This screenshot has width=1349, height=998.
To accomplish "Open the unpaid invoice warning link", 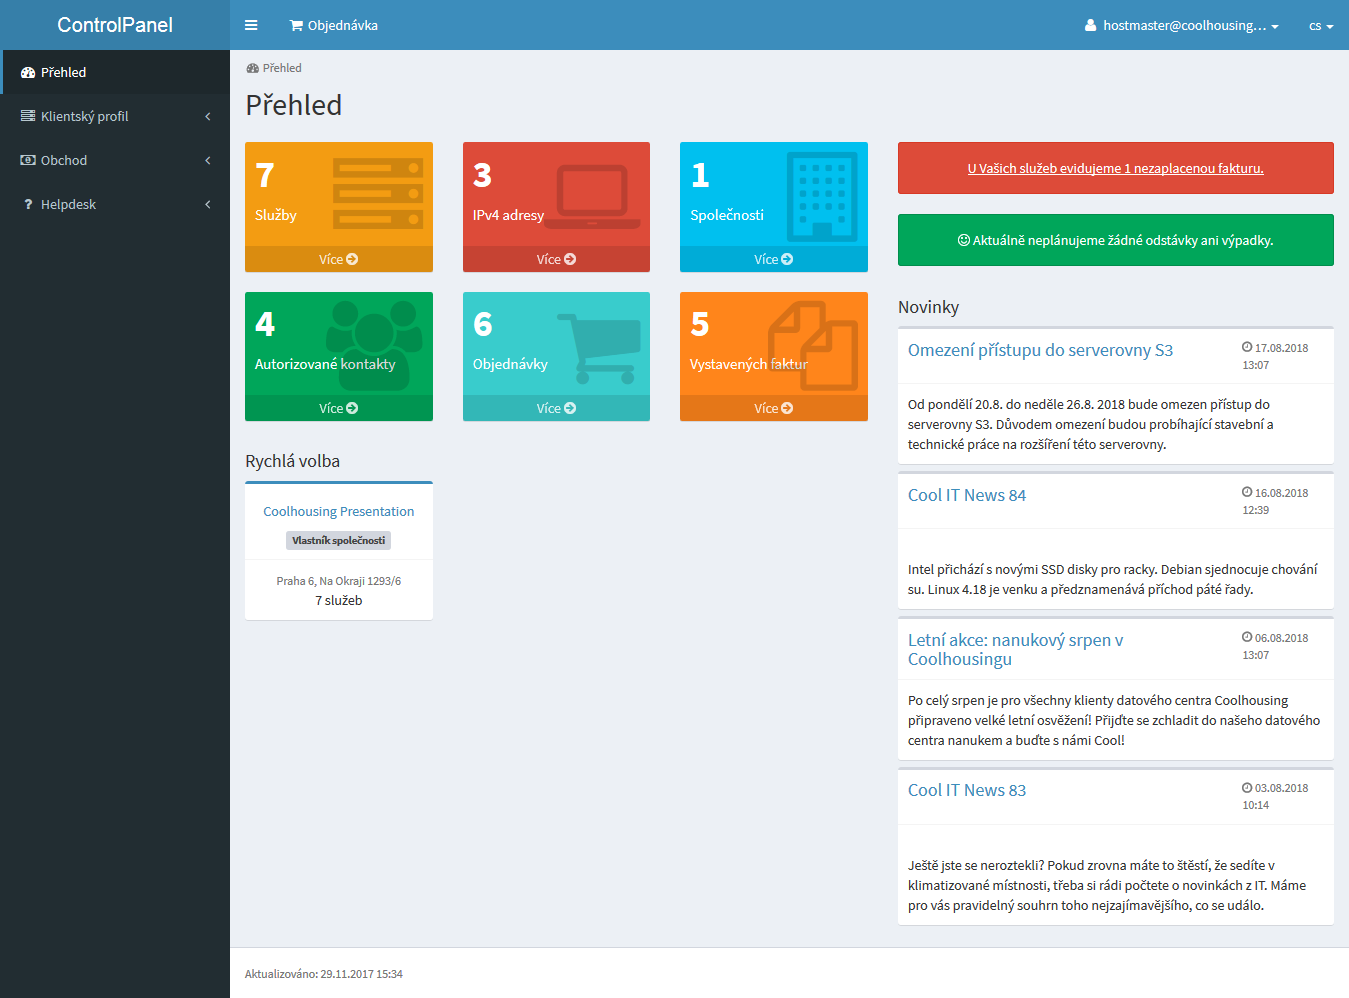I will click(x=1116, y=168).
